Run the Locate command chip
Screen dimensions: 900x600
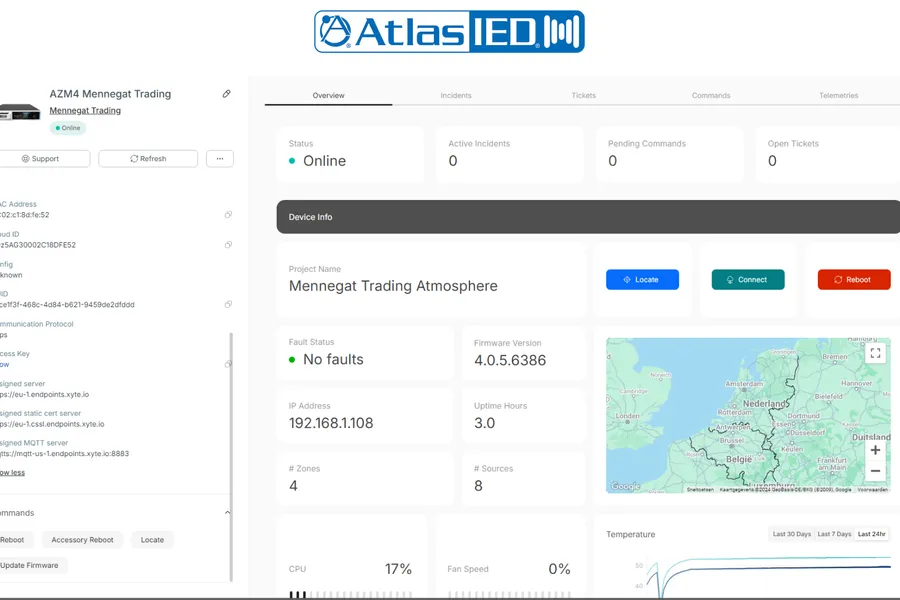152,540
